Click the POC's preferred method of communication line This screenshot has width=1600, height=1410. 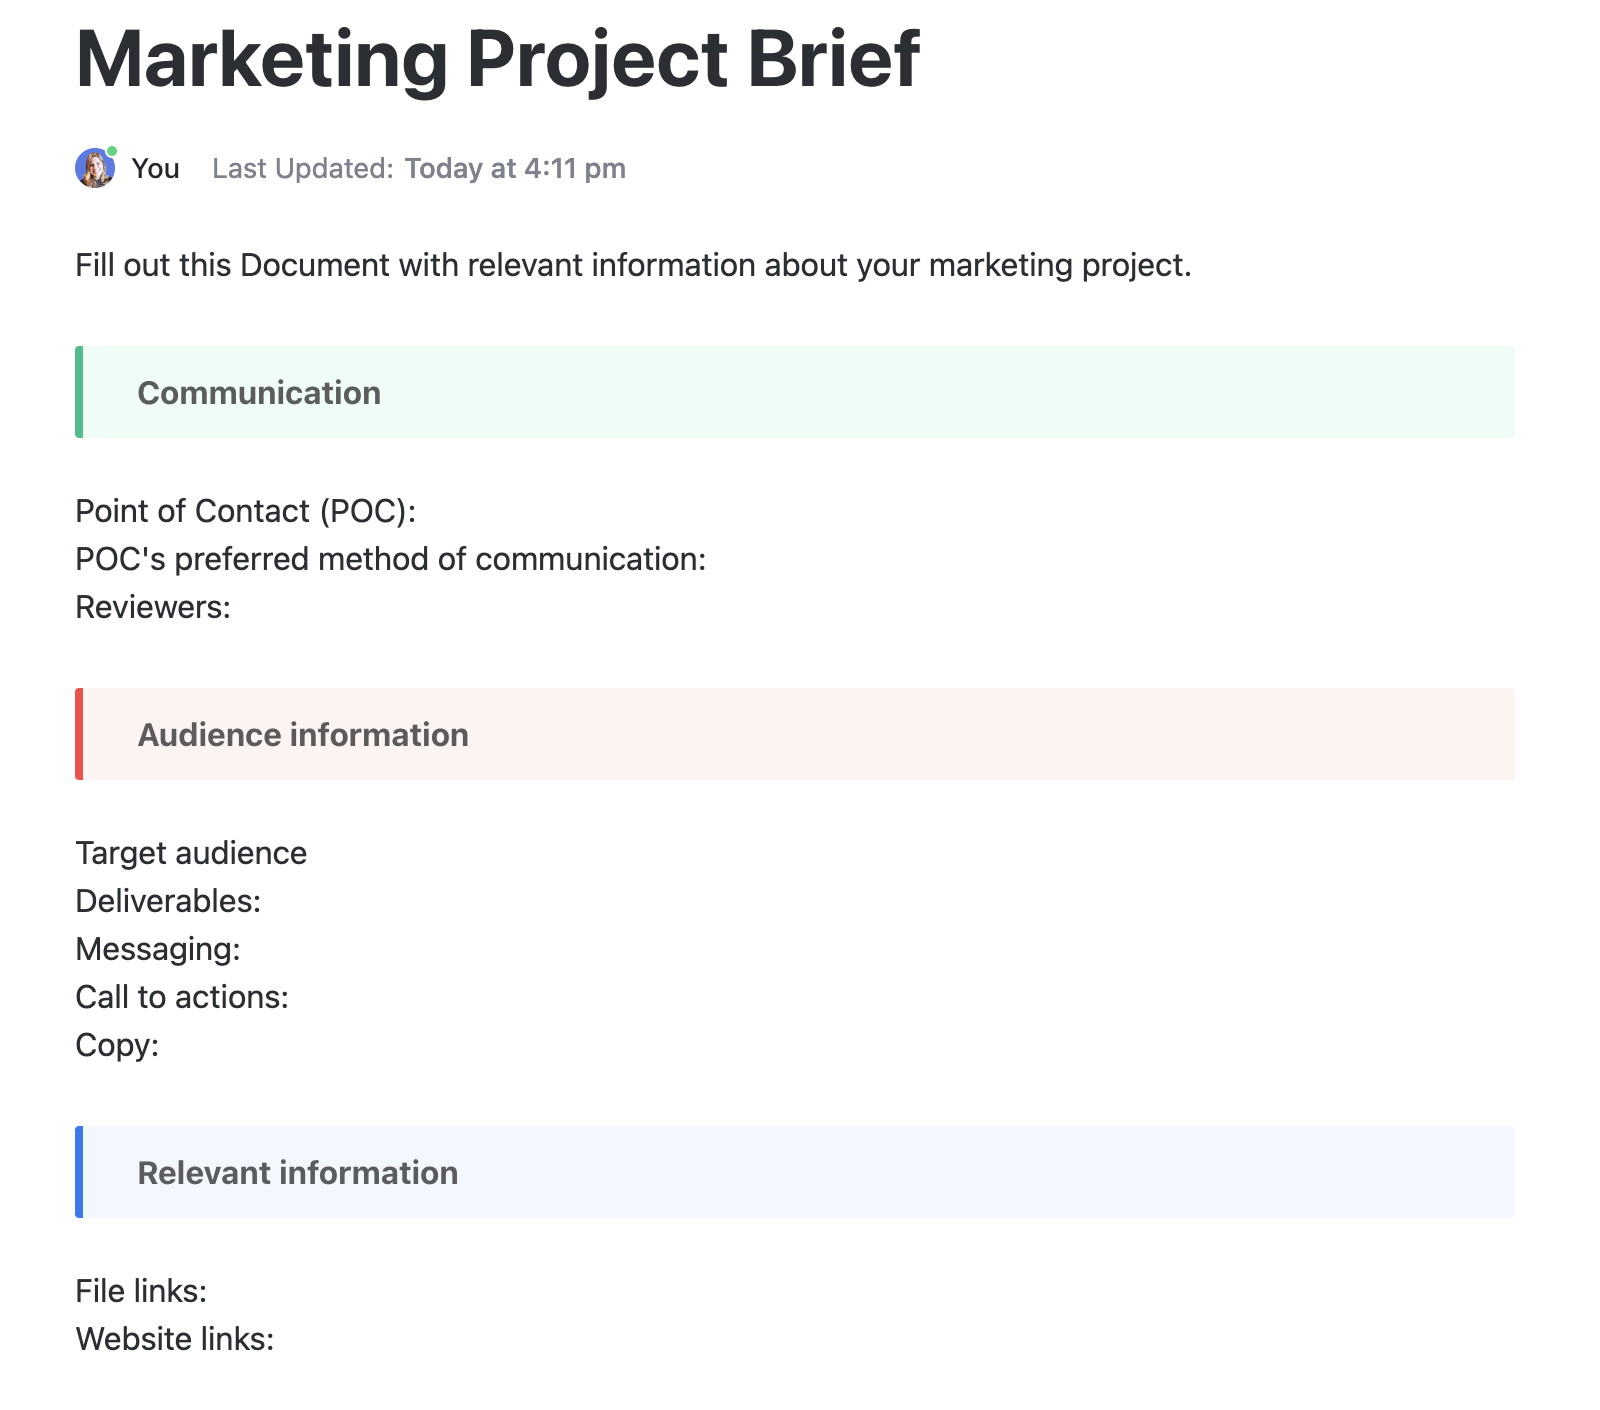click(x=390, y=559)
